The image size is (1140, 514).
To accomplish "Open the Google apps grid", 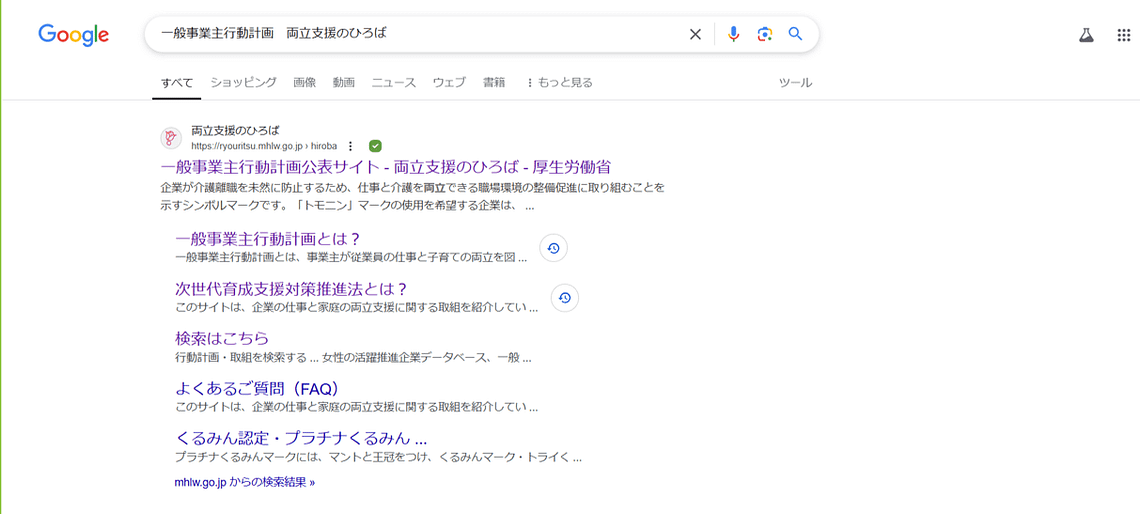I will tap(1123, 35).
